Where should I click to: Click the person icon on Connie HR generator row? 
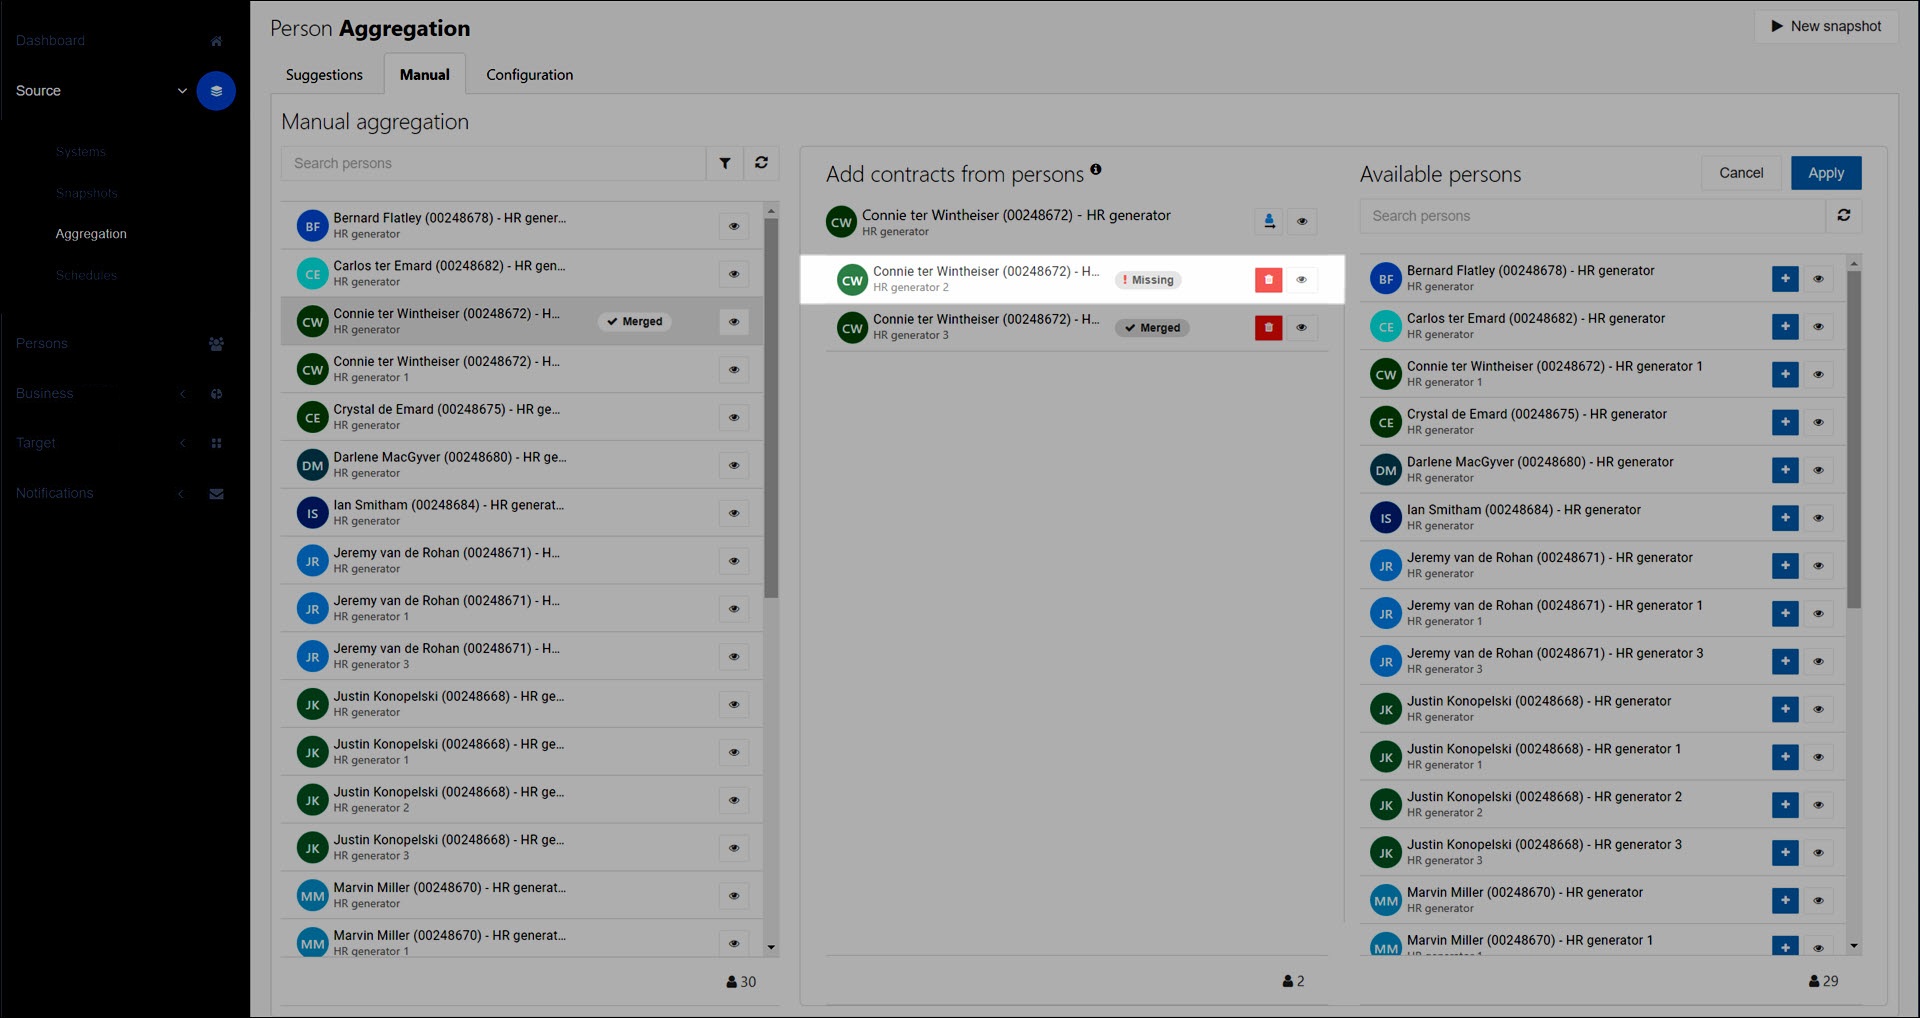coord(1269,221)
